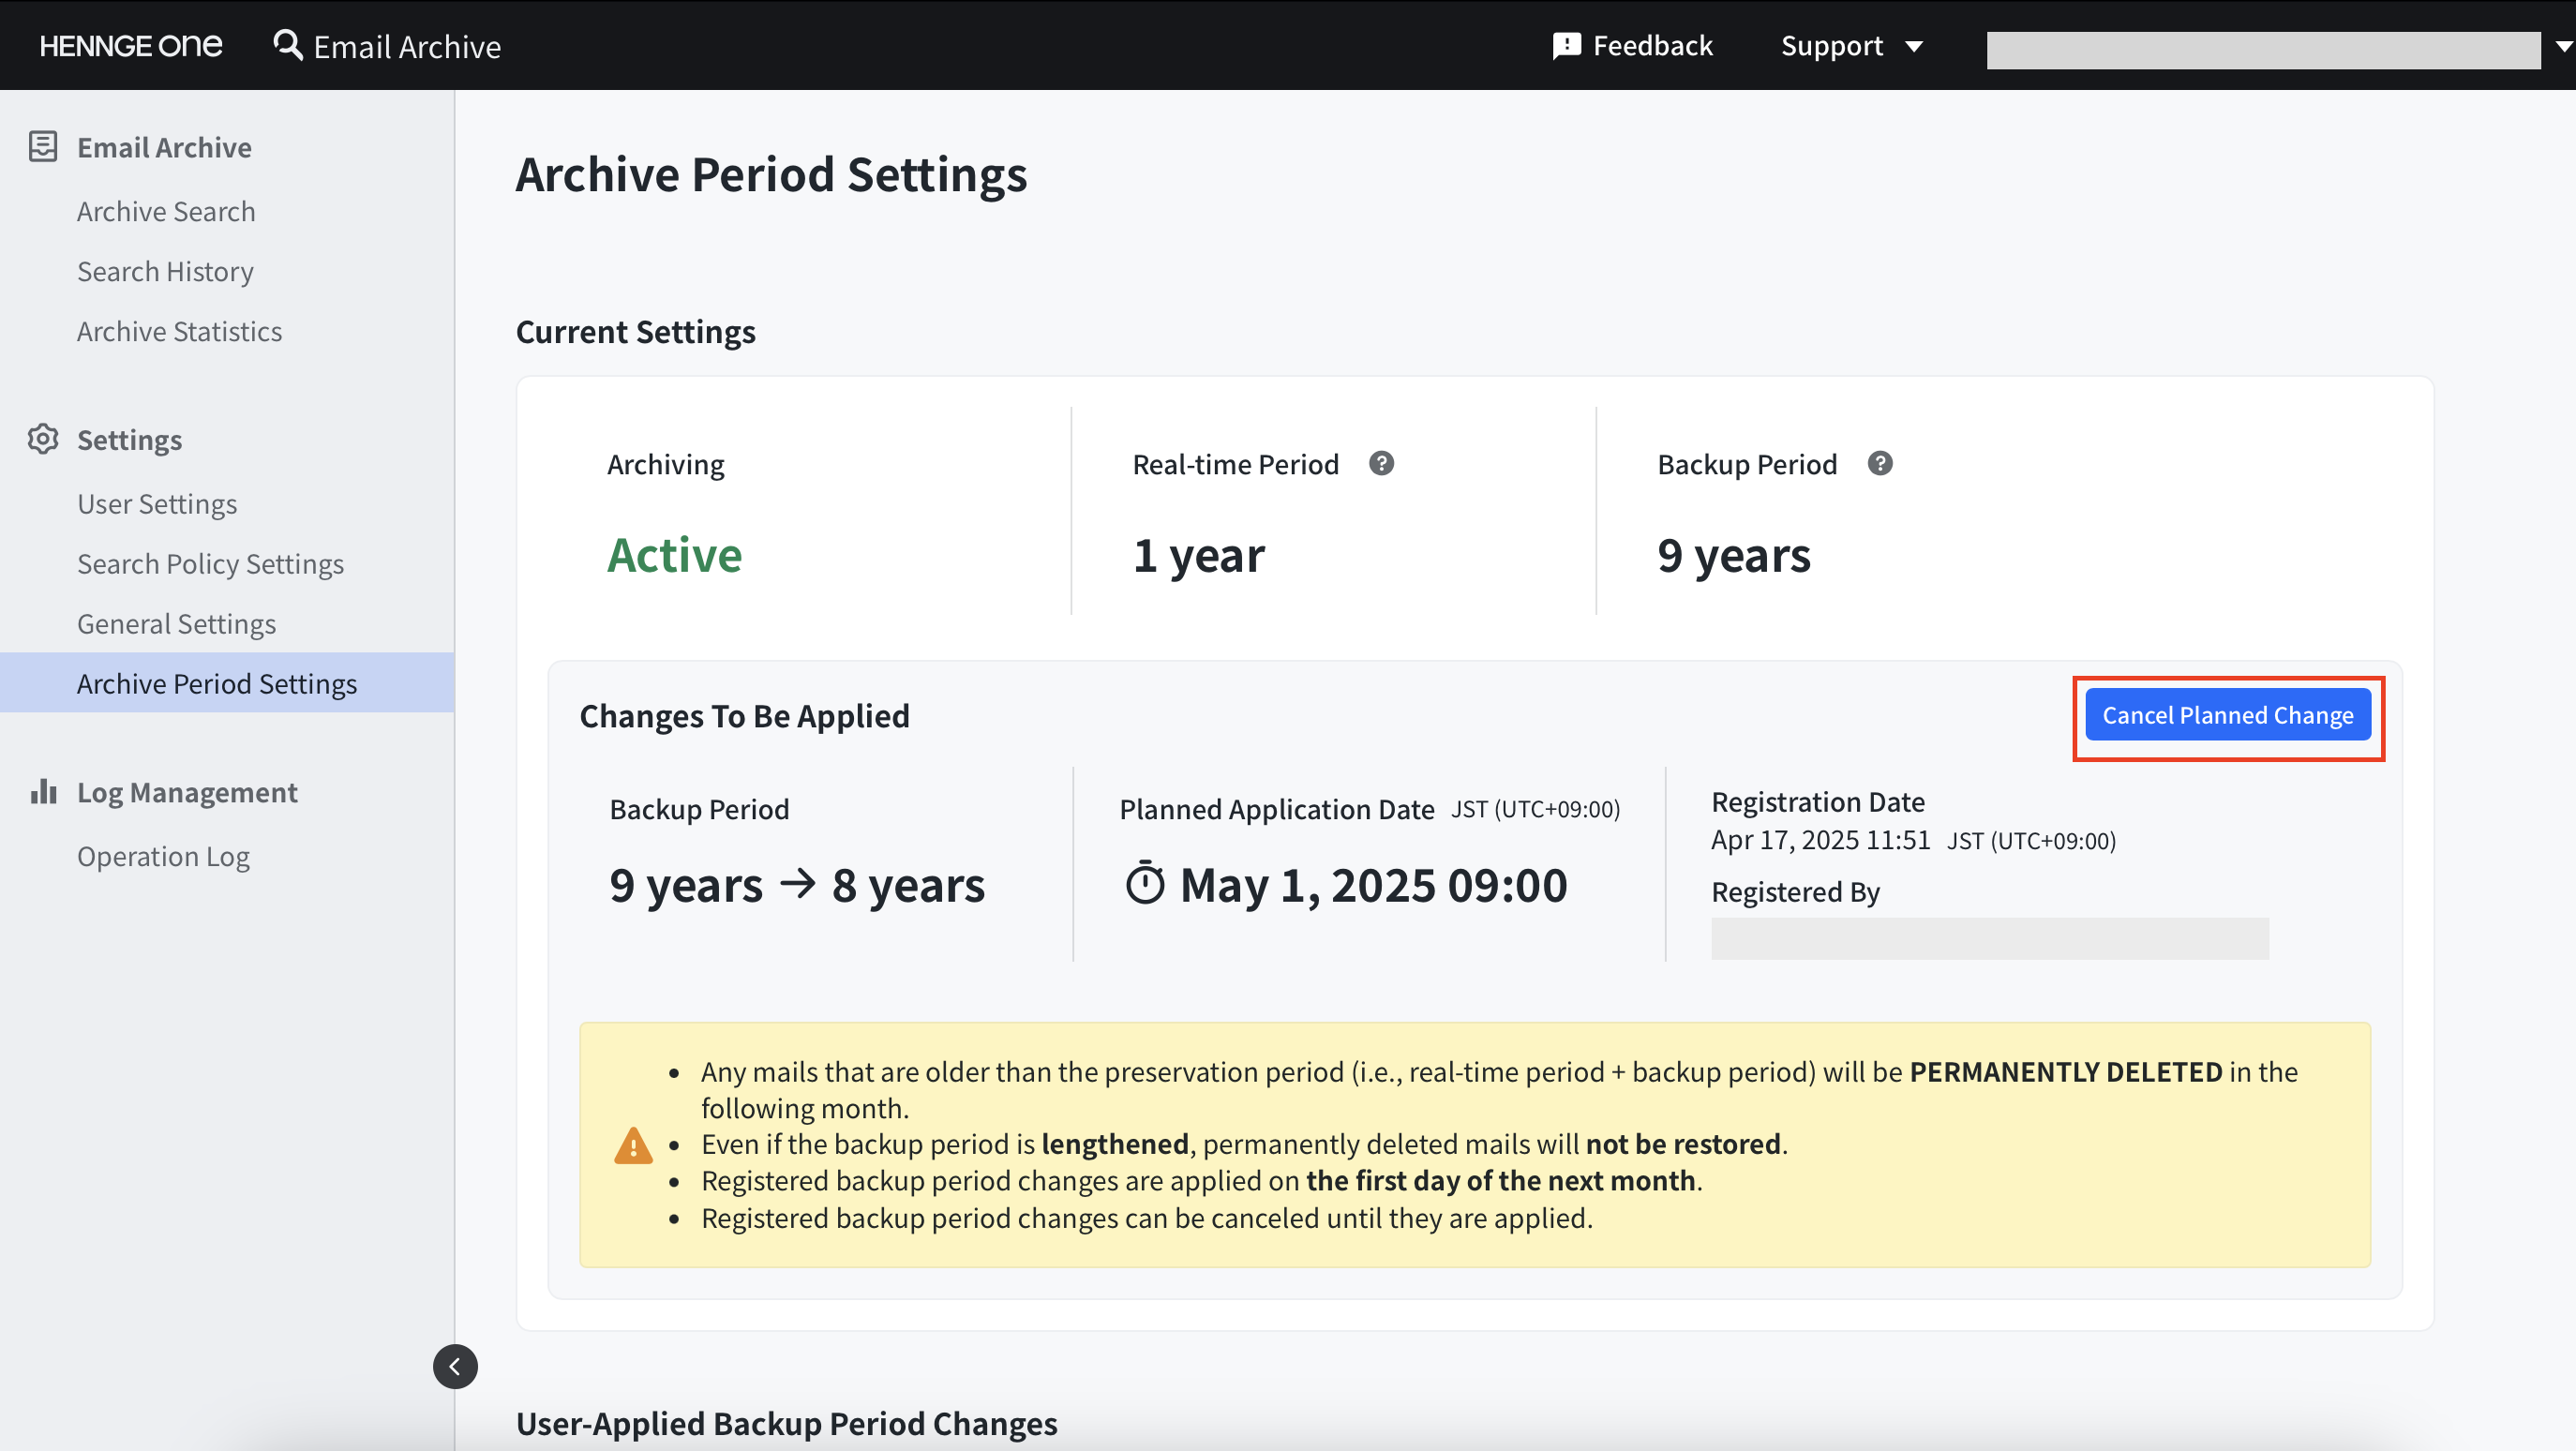Click the 'Changes To Be Applied' heading

click(744, 716)
